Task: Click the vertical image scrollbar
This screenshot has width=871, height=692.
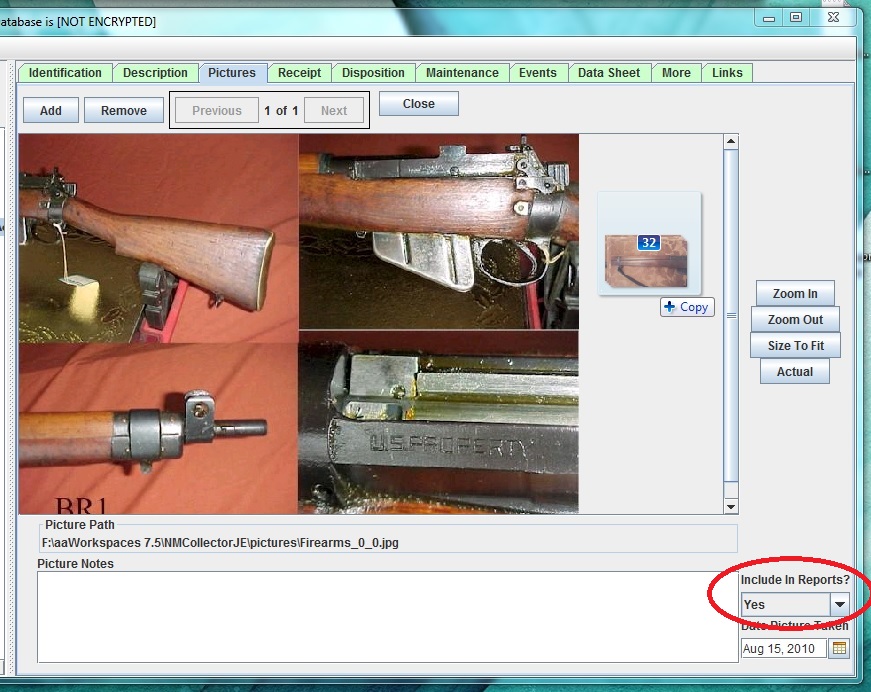Action: pos(731,315)
